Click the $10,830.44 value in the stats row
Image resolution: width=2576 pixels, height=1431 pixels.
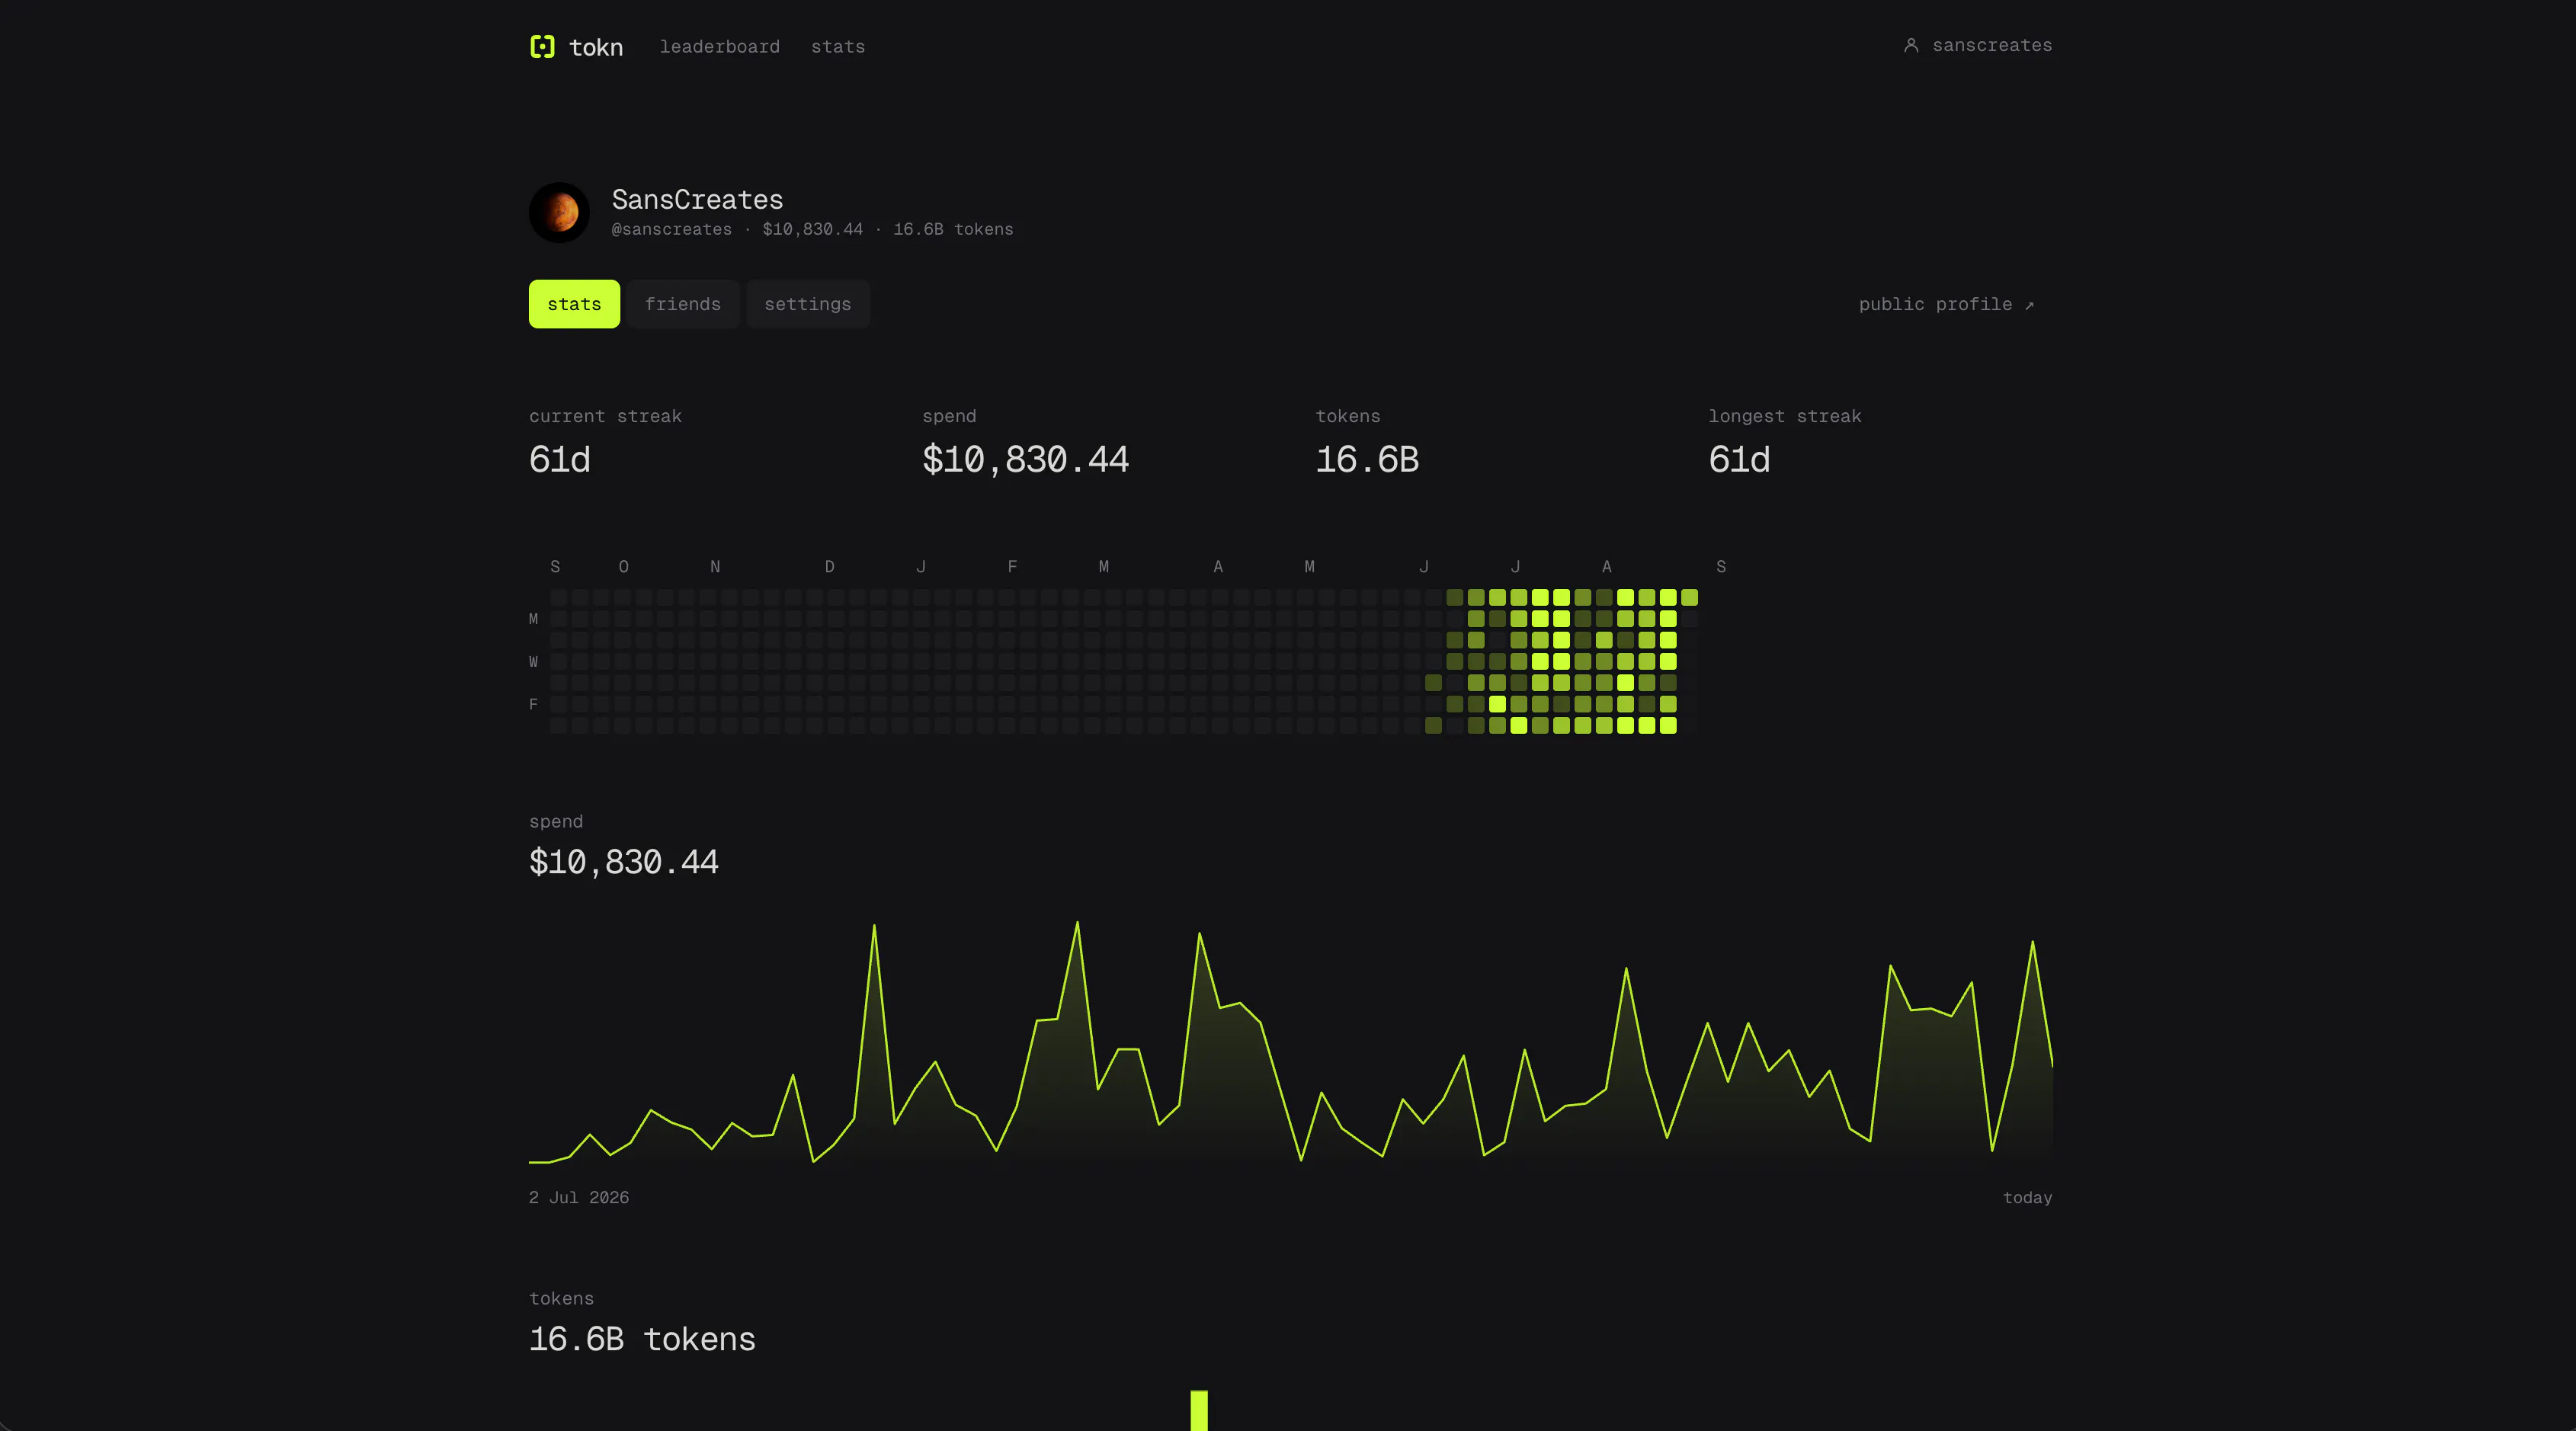1025,459
